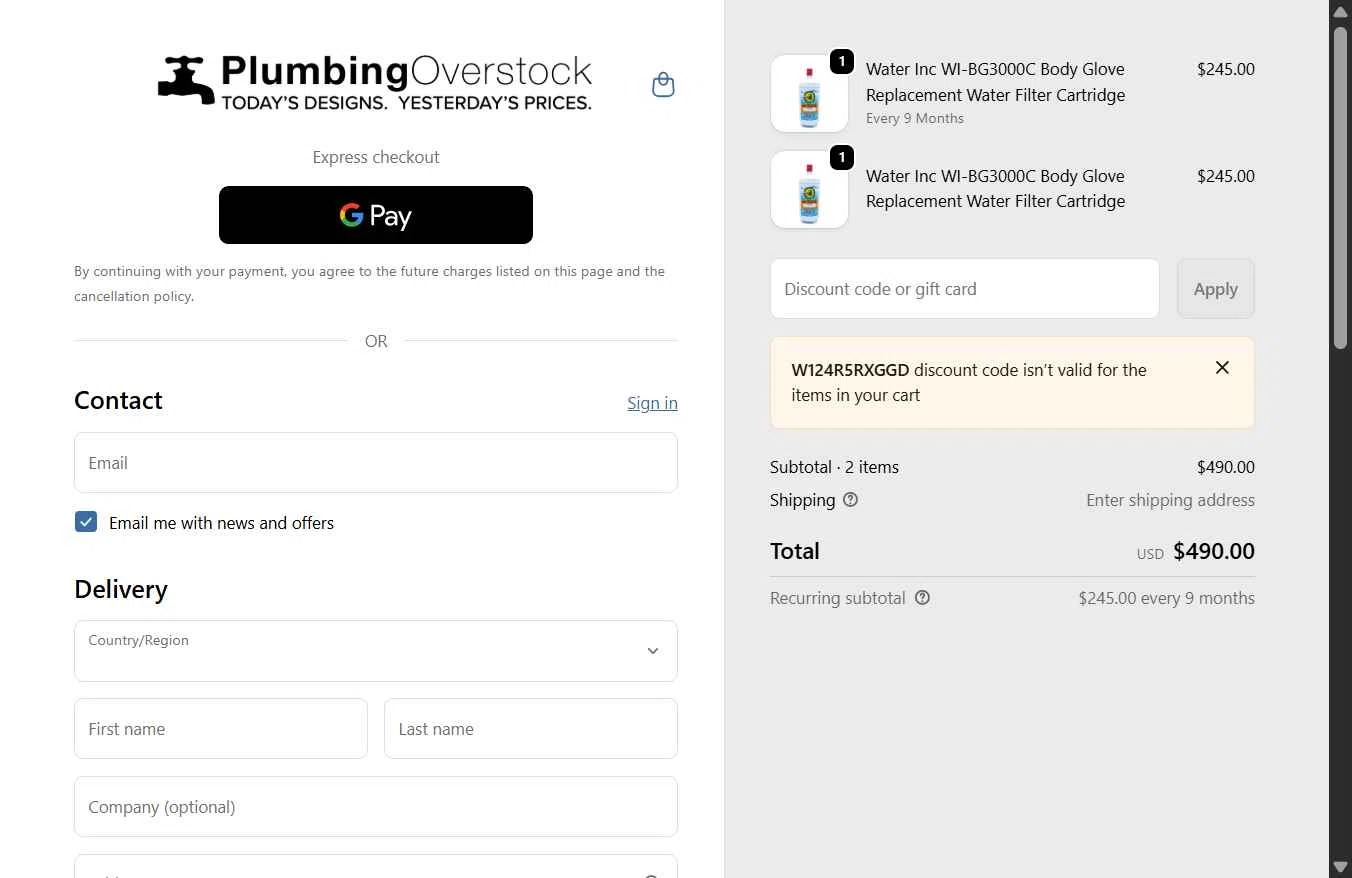Screen dimensions: 1352x878
Task: Open the shopping bag cart icon
Action: [x=663, y=85]
